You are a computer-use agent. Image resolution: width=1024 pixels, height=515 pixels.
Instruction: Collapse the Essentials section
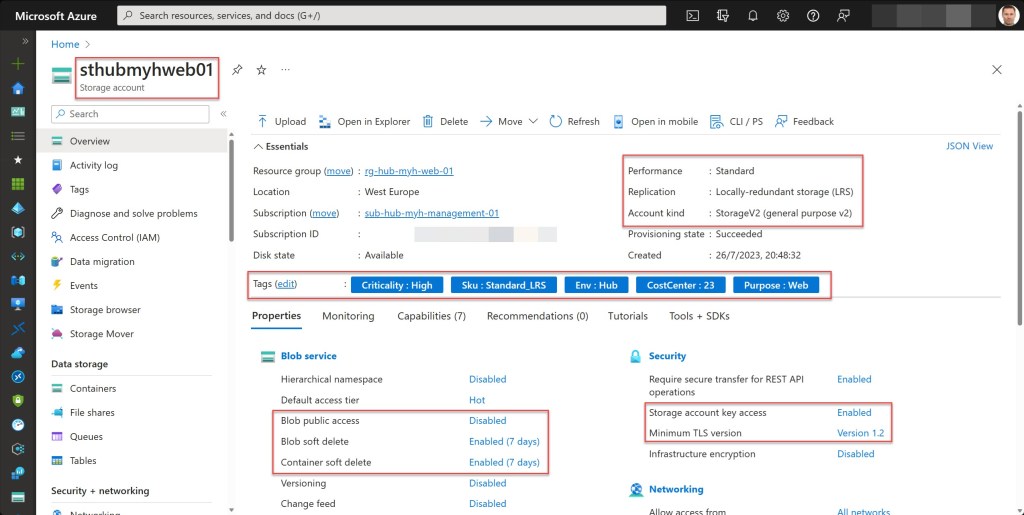[259, 147]
